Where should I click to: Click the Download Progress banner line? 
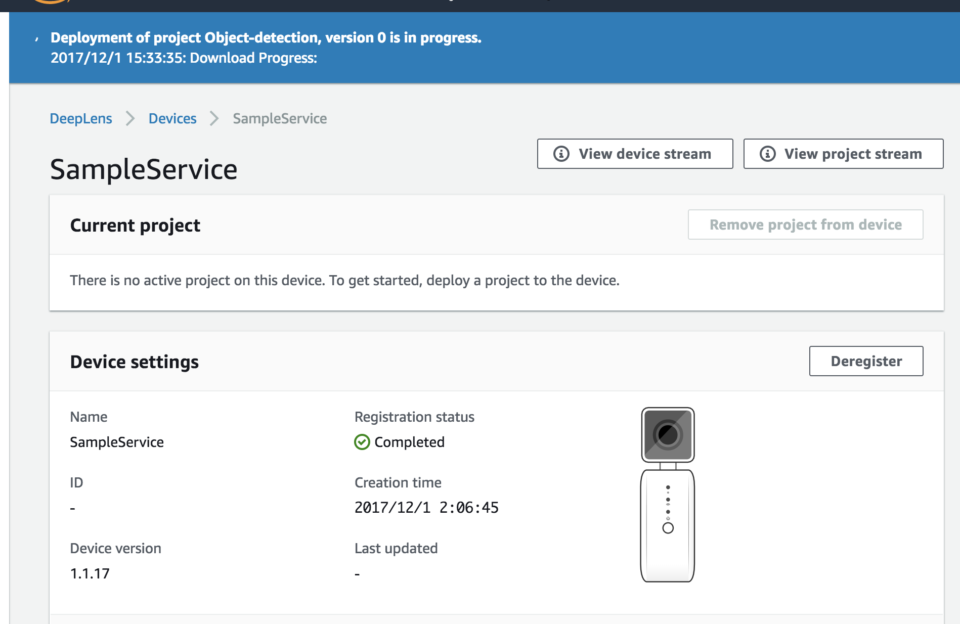tap(184, 58)
